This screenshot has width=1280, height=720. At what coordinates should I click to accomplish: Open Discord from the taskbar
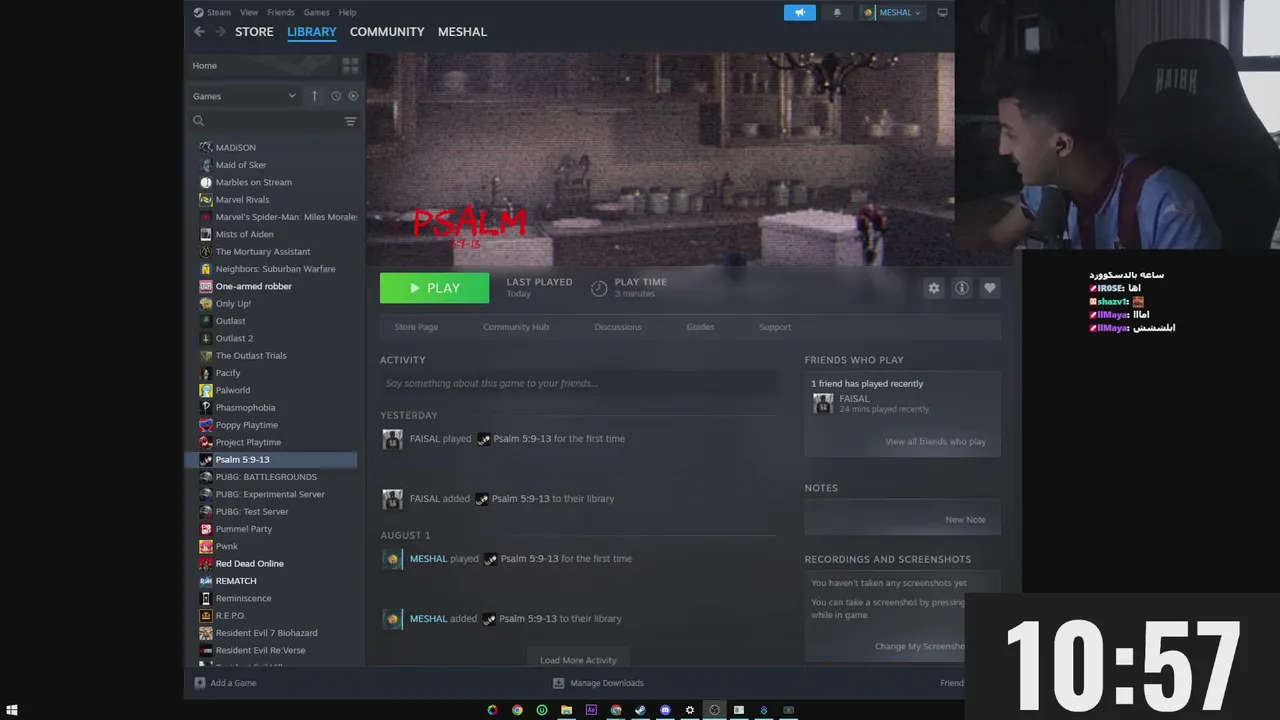[665, 710]
